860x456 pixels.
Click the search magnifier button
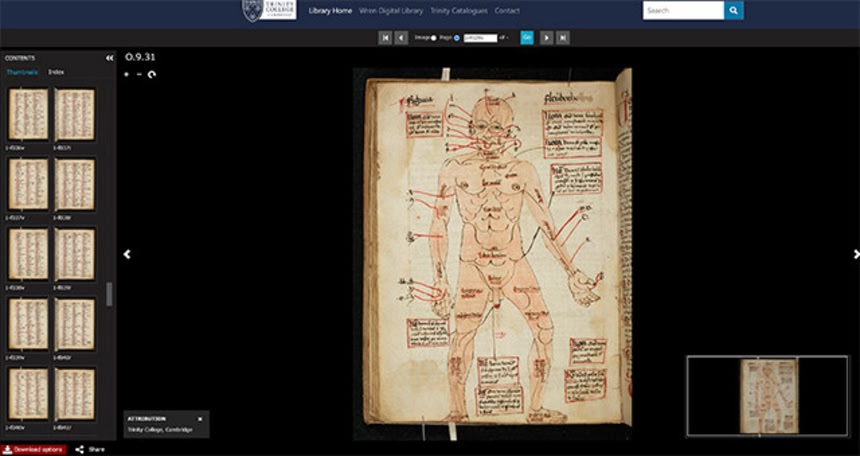(734, 11)
